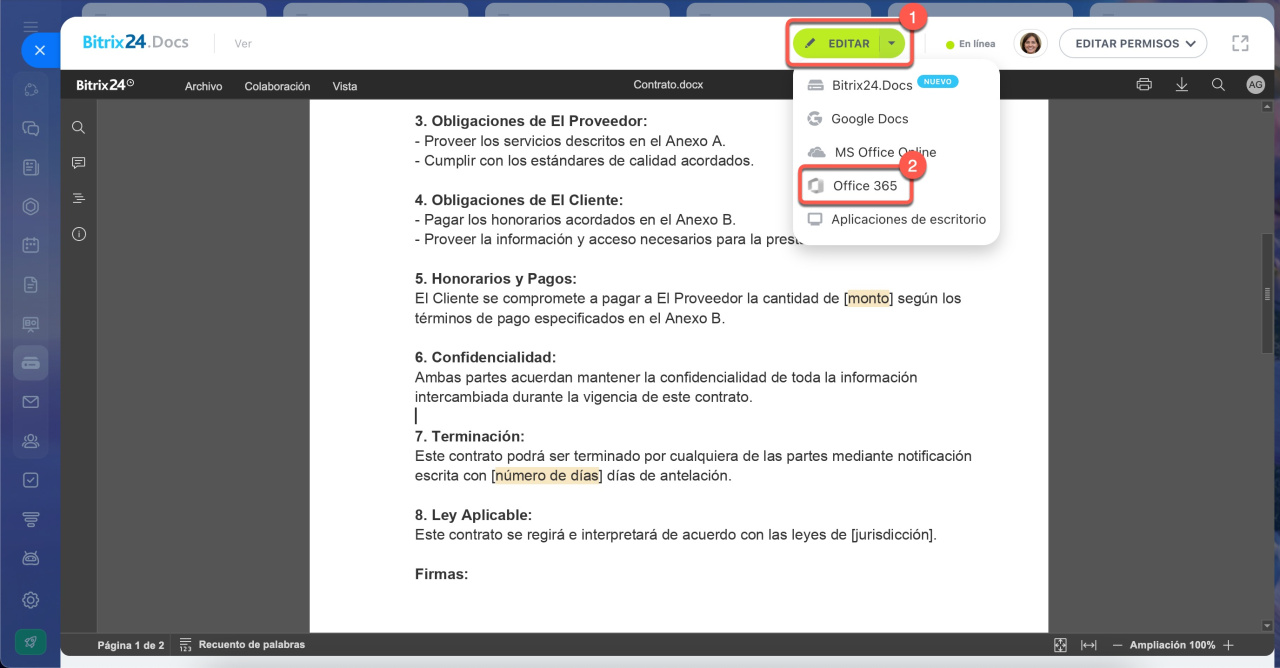Open the mail envelope icon in the sidebar
This screenshot has height=668, width=1280.
pos(31,402)
